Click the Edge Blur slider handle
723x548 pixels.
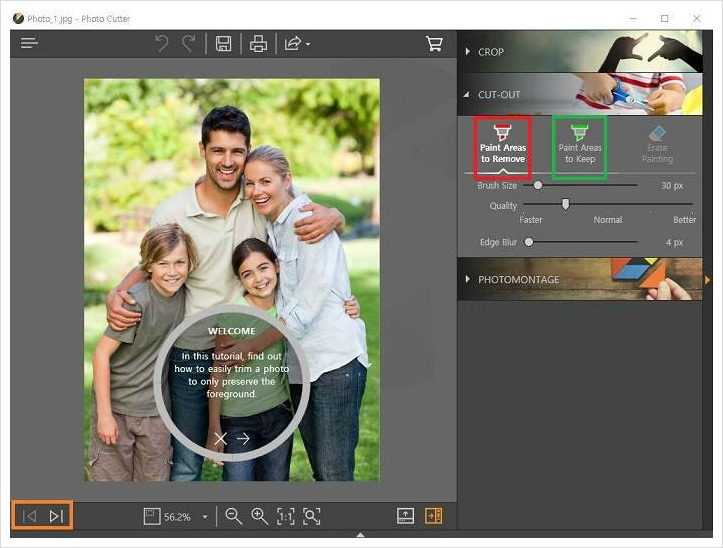(x=529, y=242)
